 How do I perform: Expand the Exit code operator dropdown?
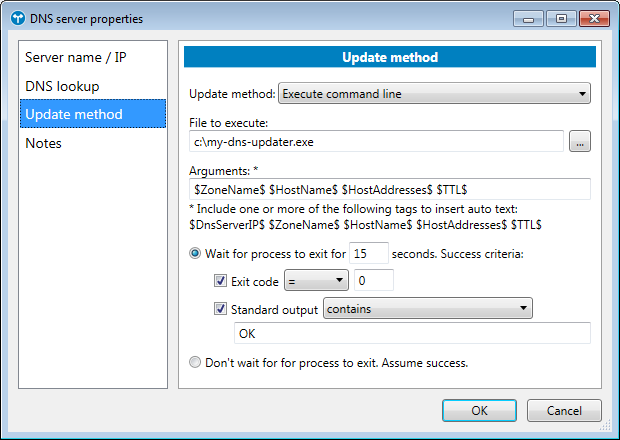click(316, 281)
